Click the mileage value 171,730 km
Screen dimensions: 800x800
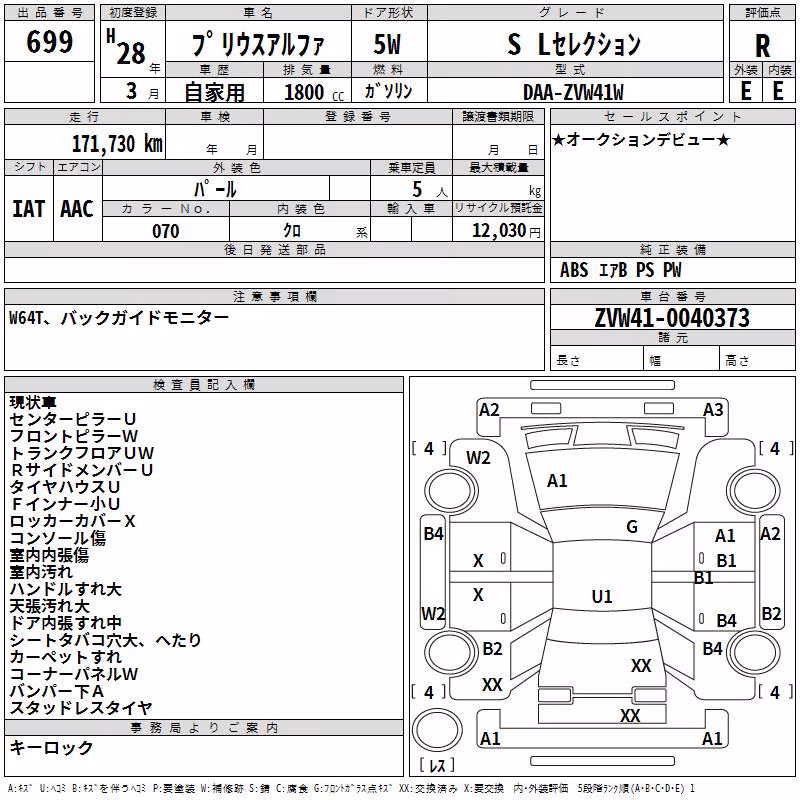coord(117,143)
